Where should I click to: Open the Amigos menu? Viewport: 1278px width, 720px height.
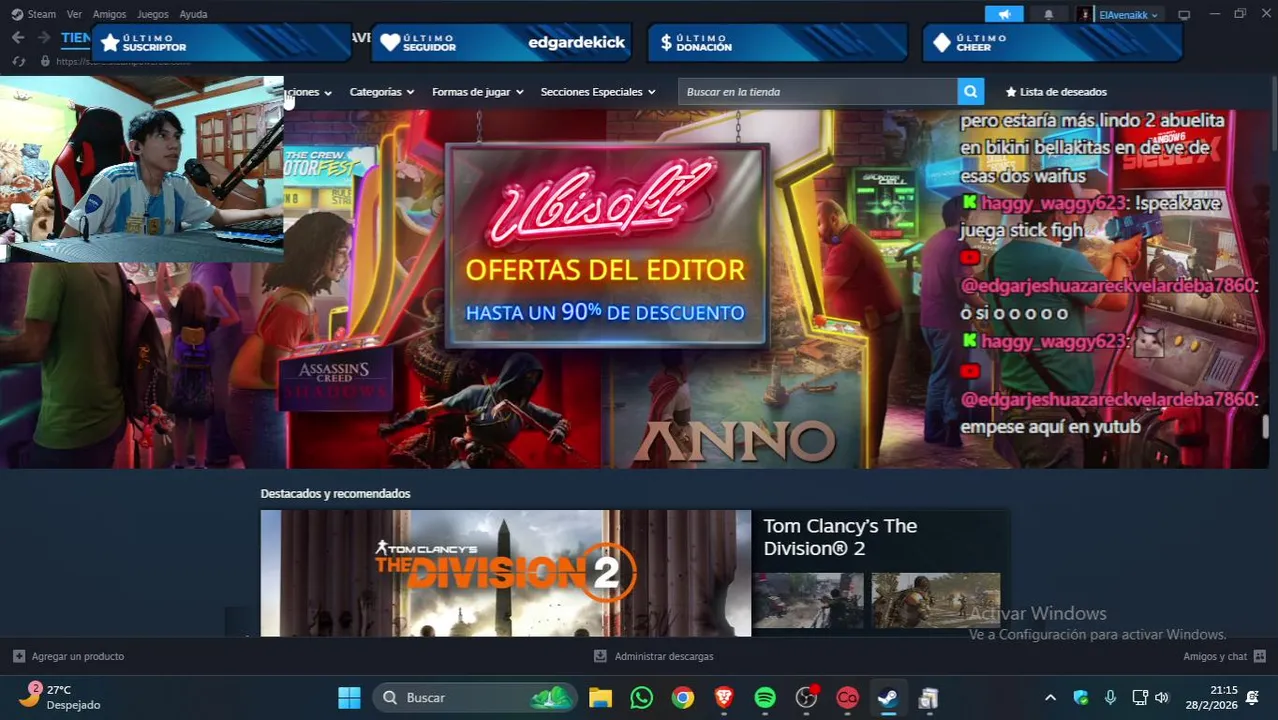109,14
